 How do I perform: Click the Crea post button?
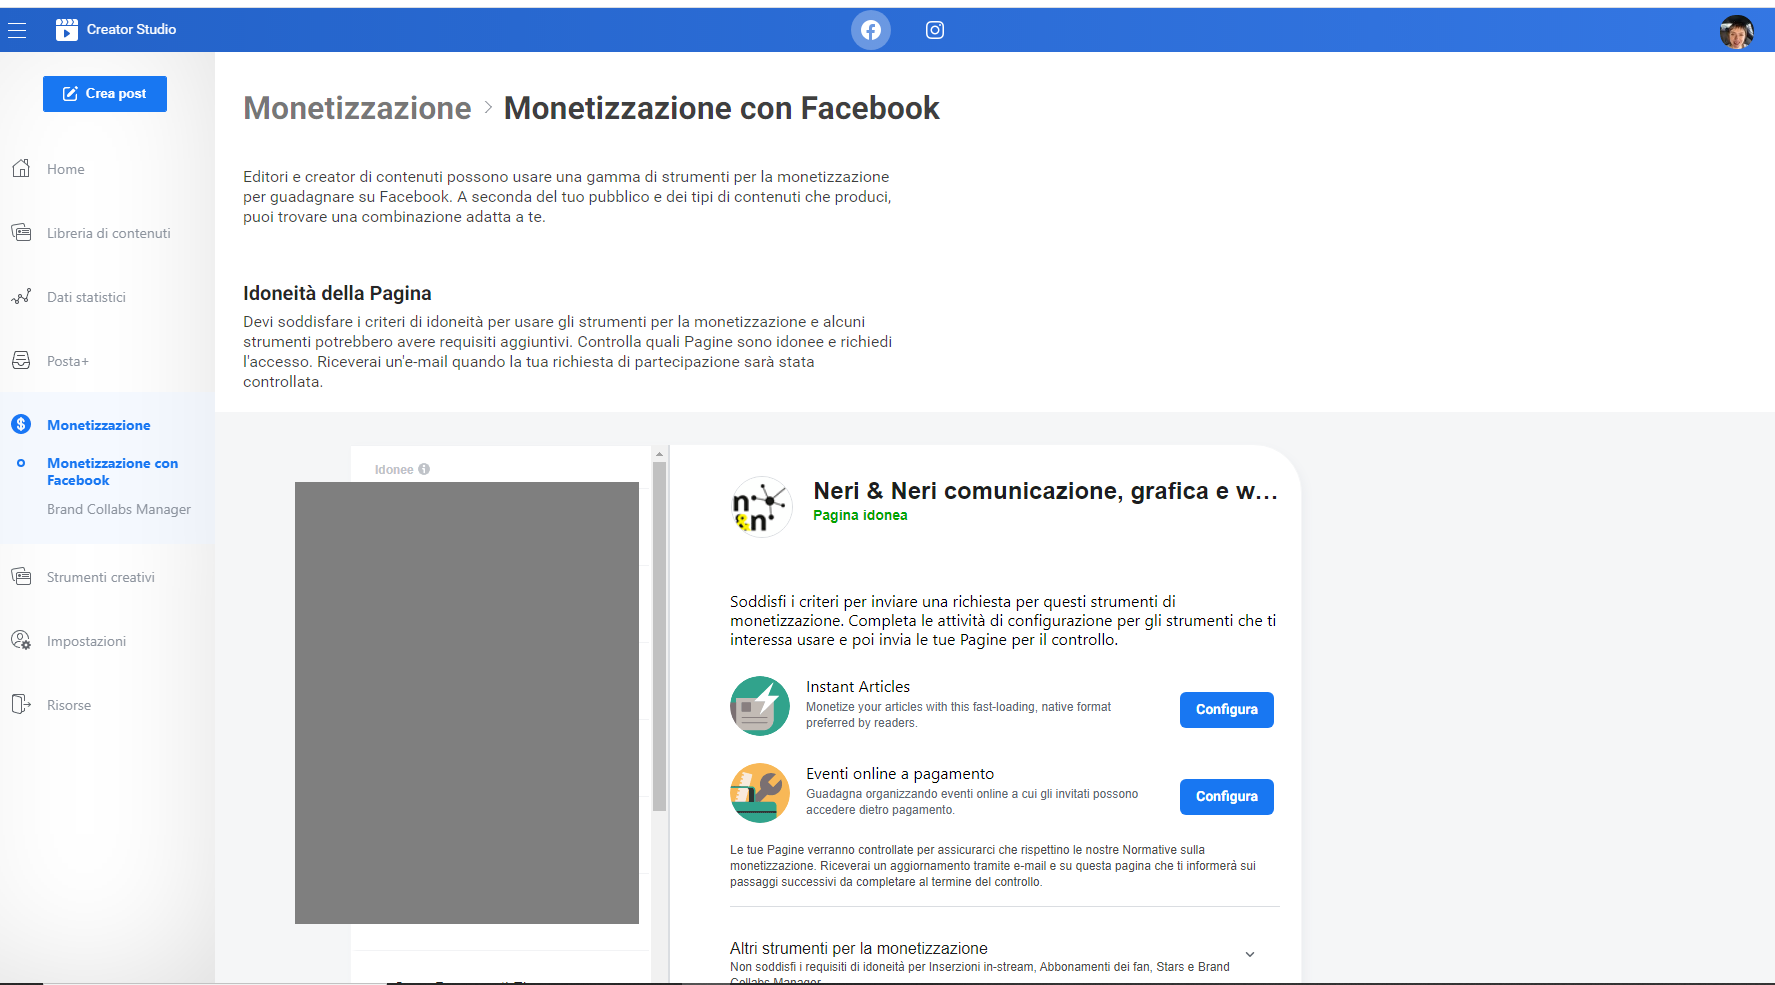105,94
